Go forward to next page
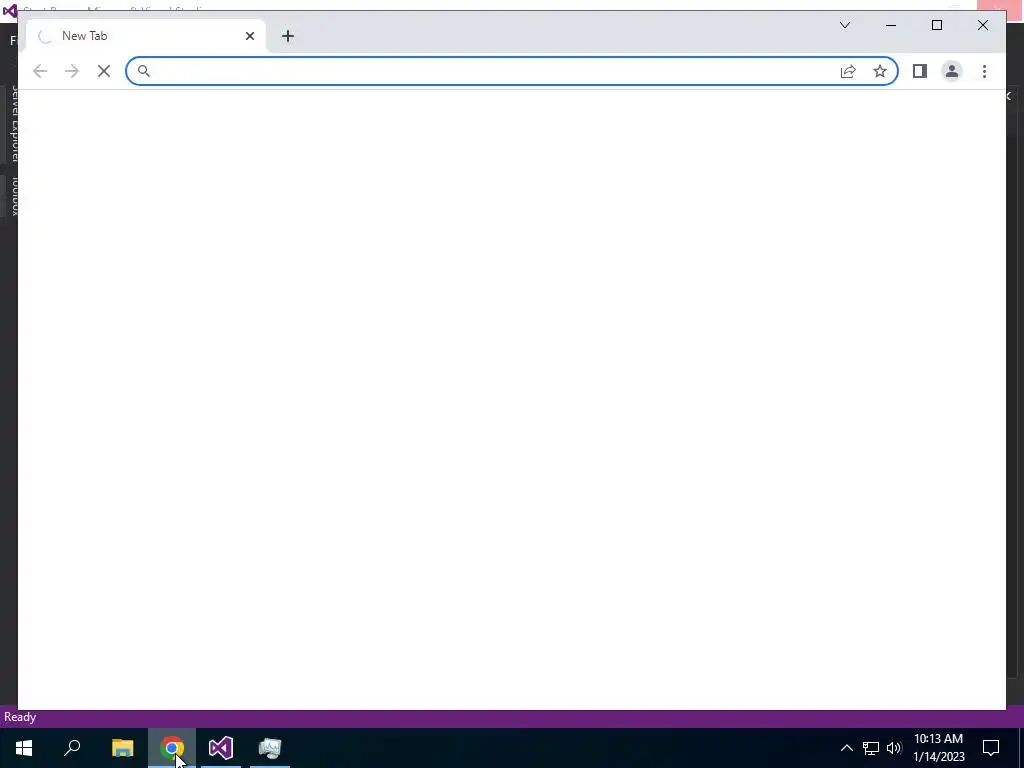 [72, 71]
